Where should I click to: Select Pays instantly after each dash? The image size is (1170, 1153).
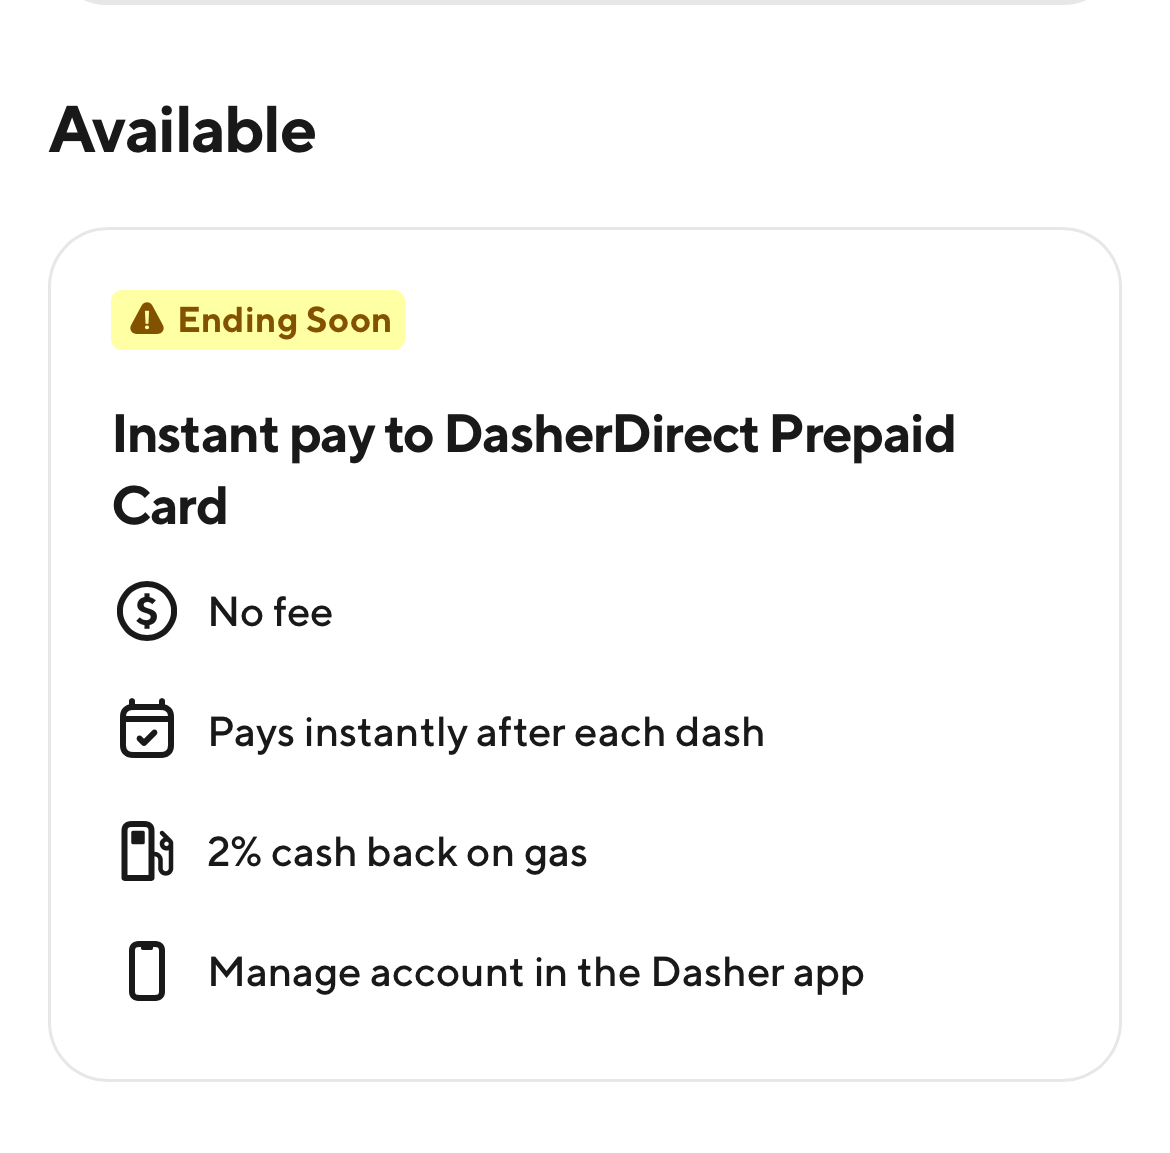(x=486, y=732)
